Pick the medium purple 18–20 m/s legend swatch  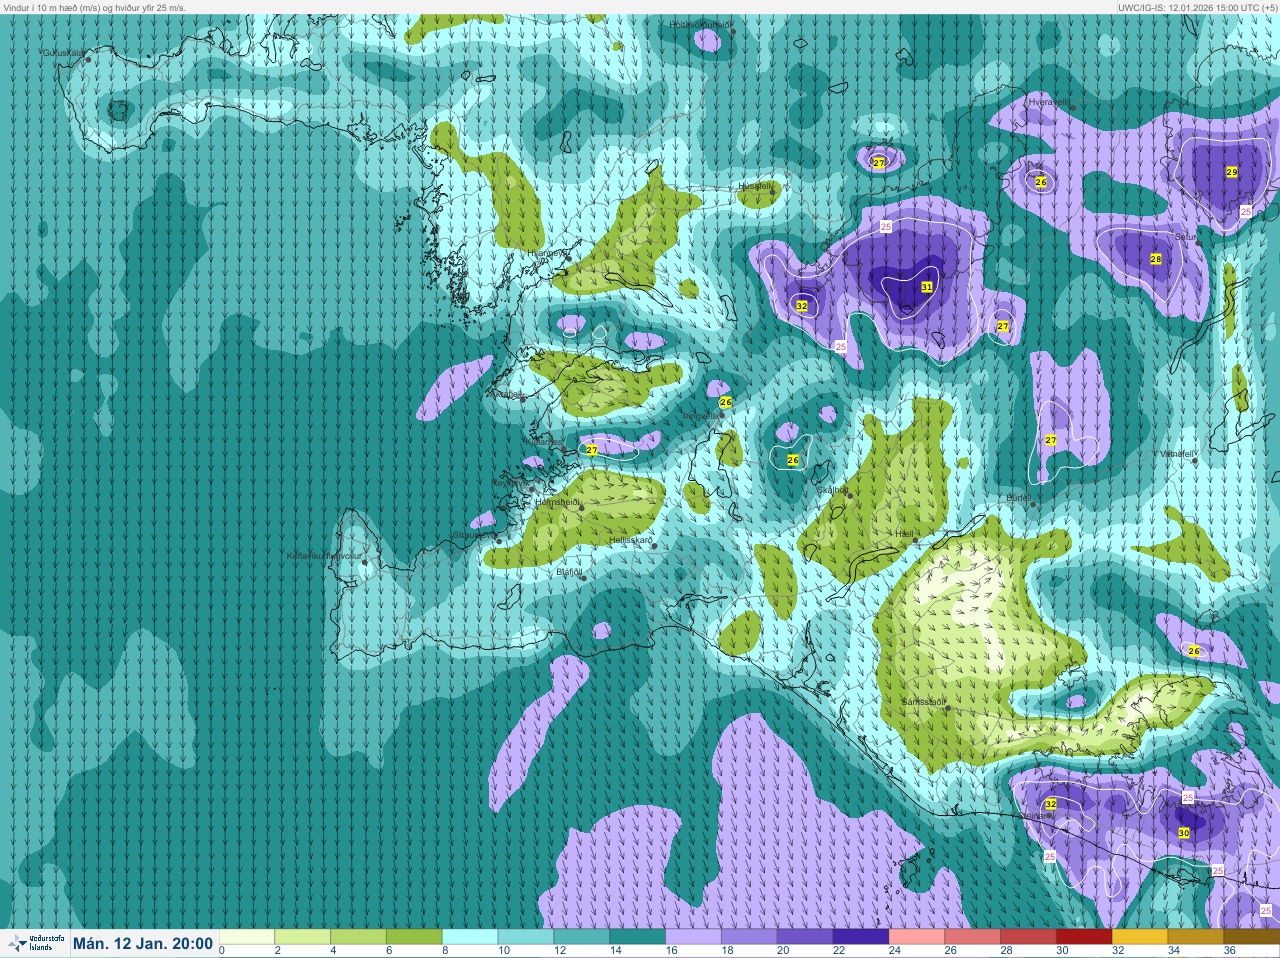tap(751, 937)
